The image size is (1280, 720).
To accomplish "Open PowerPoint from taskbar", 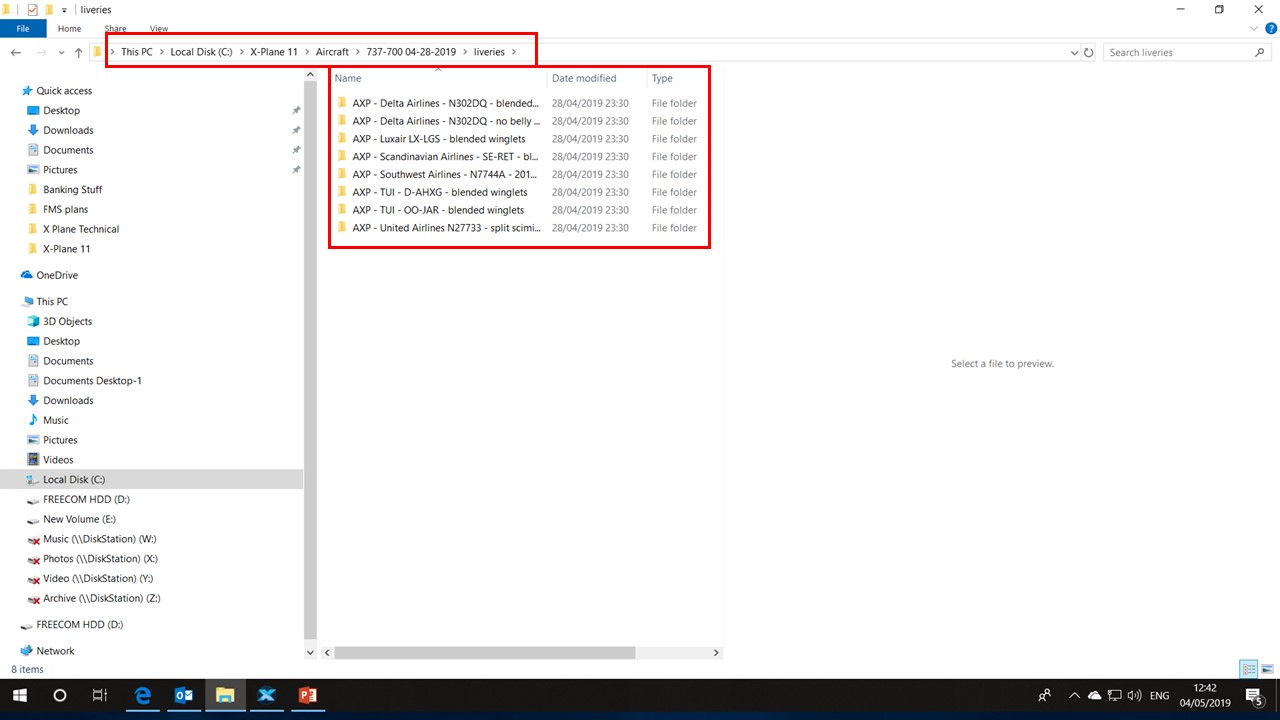I will (307, 695).
